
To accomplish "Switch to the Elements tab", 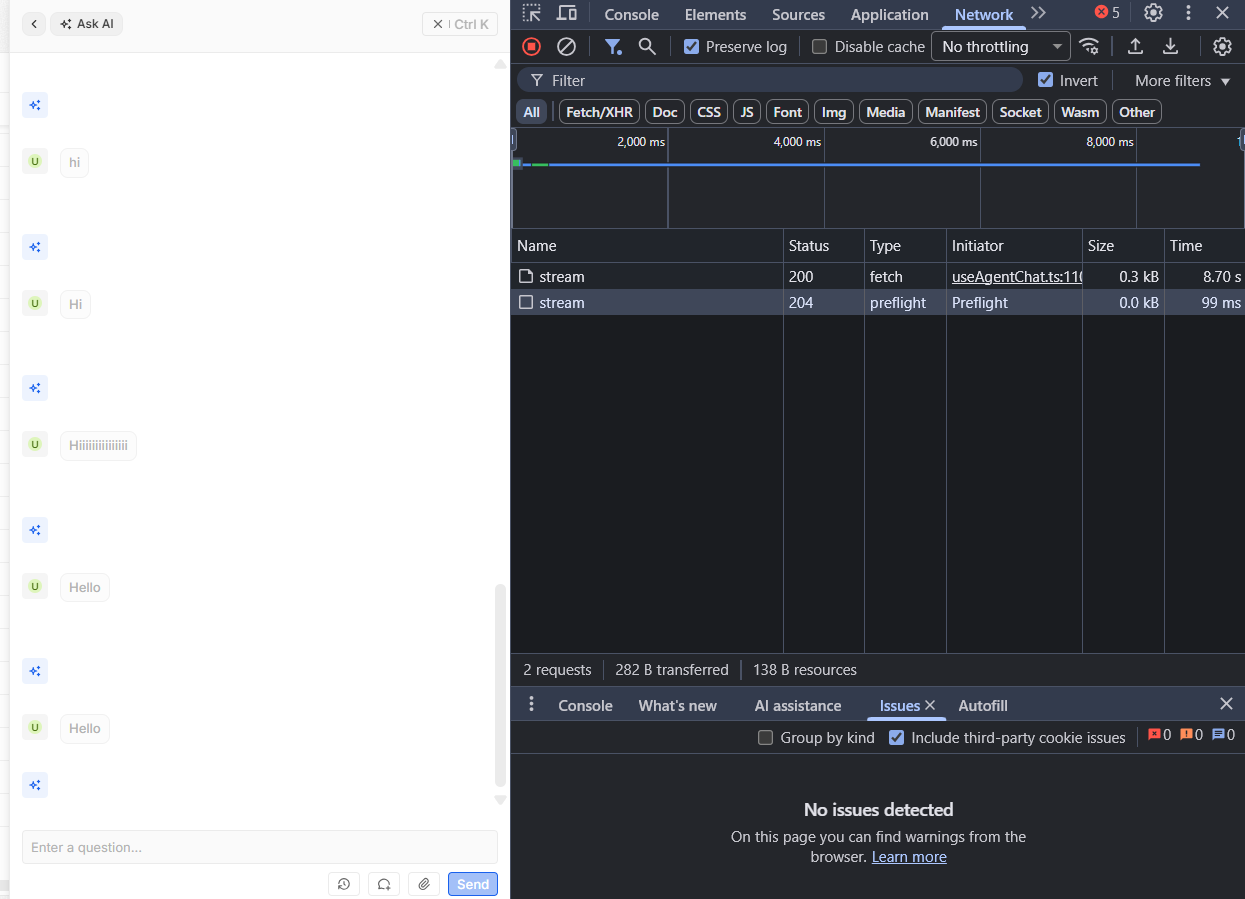I will 715,14.
